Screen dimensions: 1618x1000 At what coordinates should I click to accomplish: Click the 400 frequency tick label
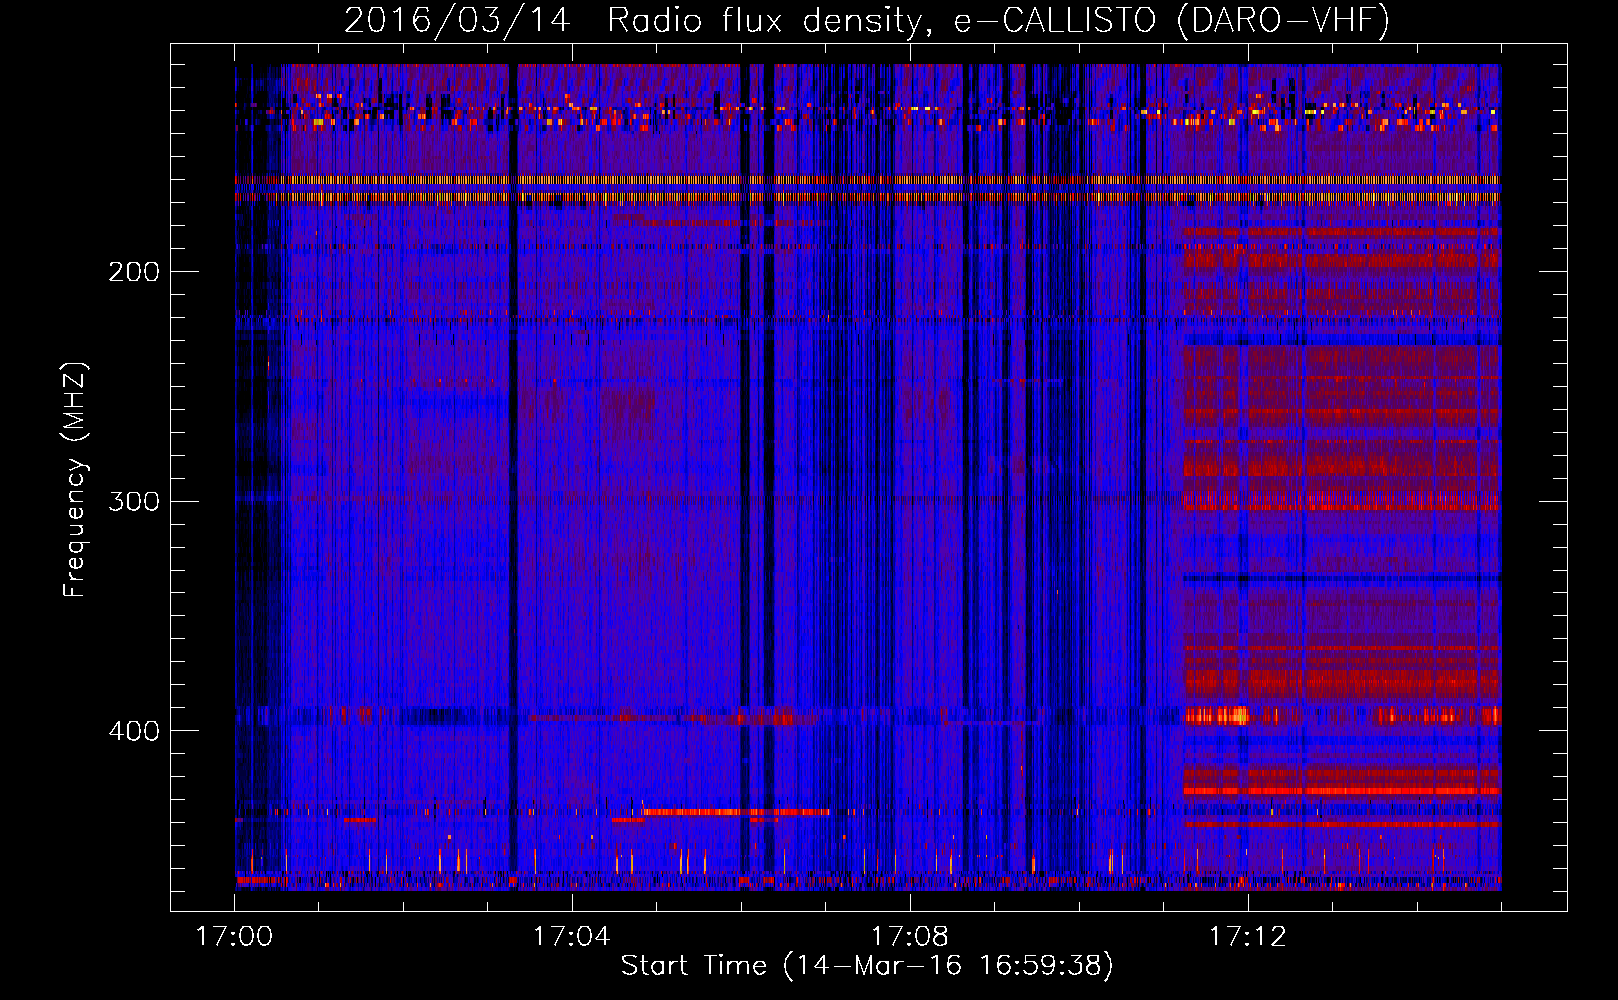tap(134, 731)
